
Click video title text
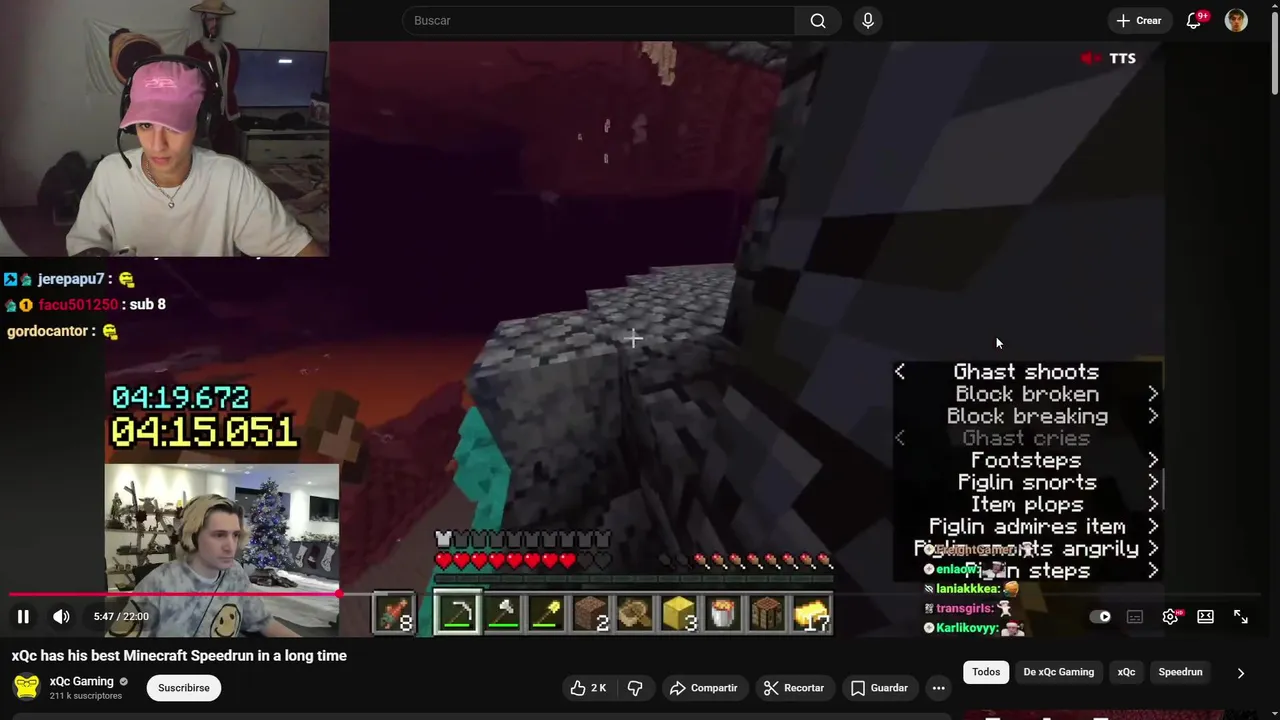click(x=179, y=656)
